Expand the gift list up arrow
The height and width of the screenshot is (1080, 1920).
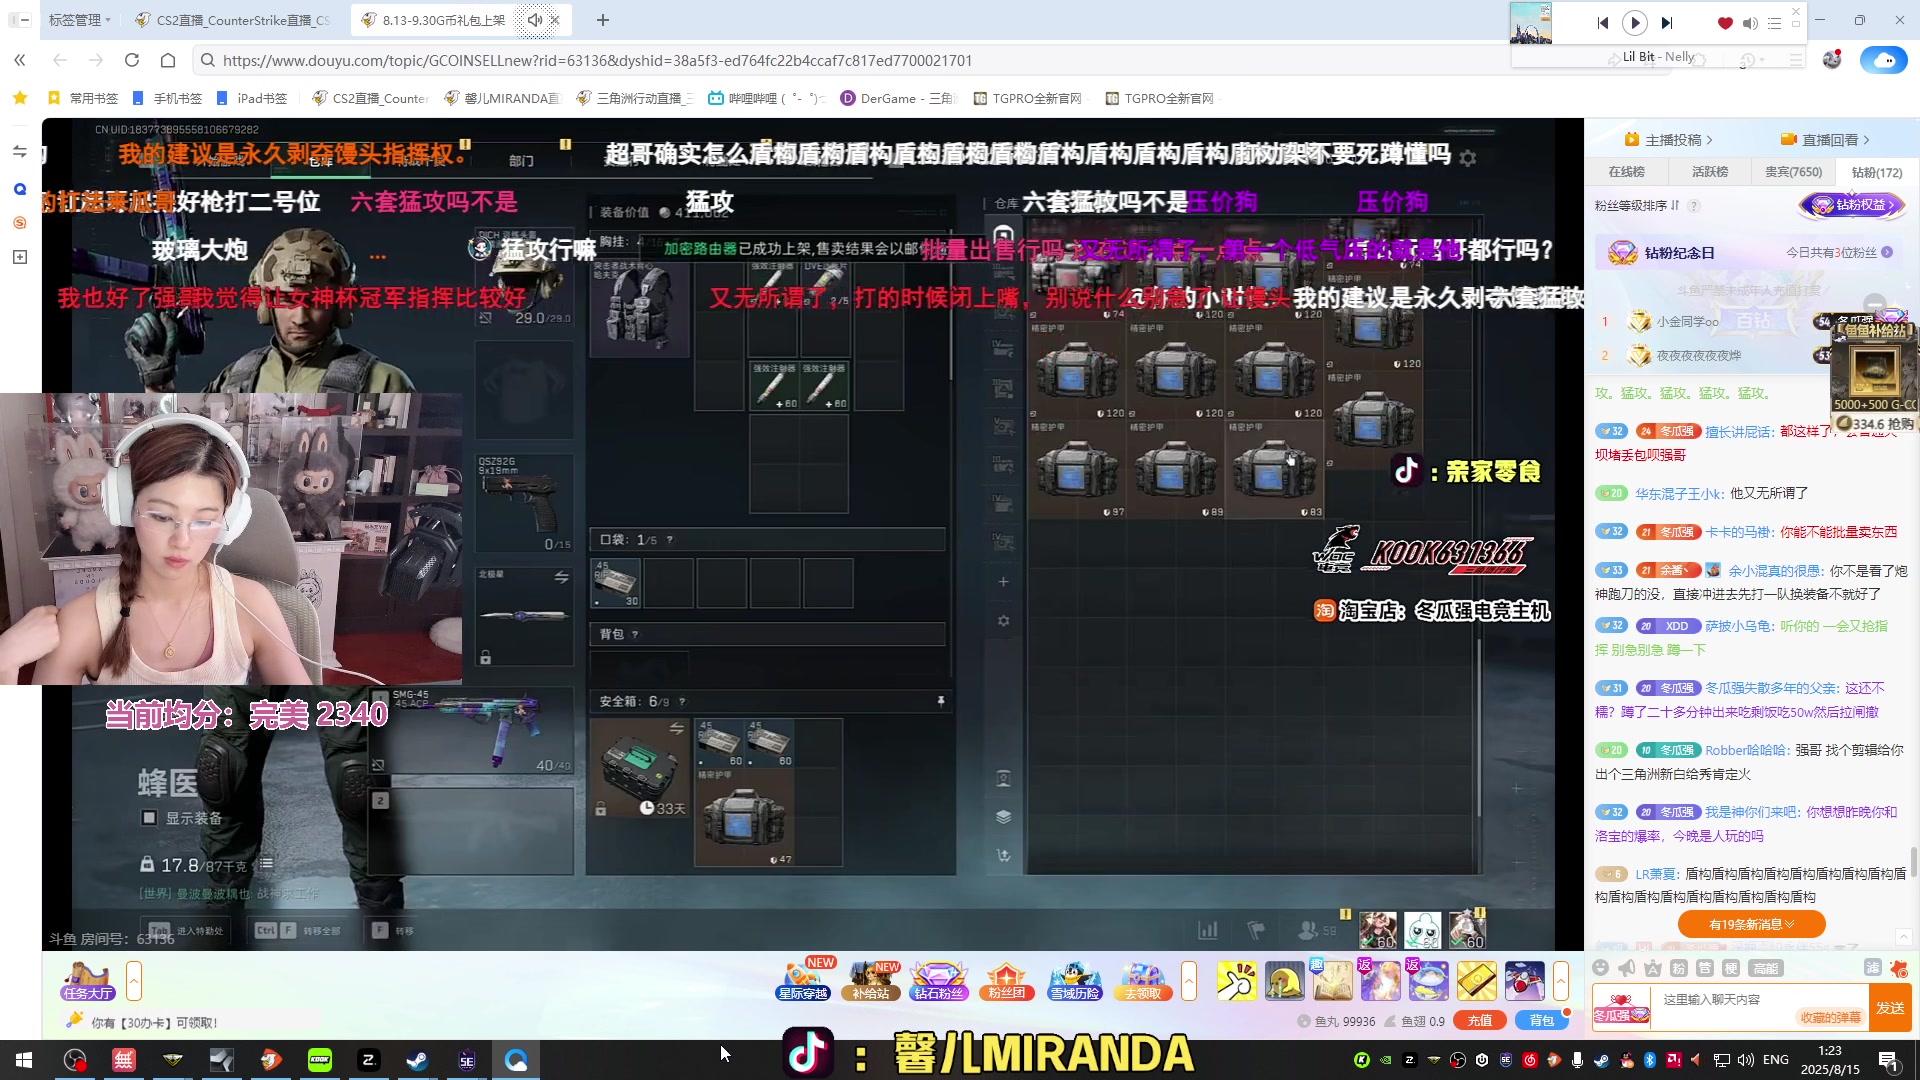pos(1561,981)
